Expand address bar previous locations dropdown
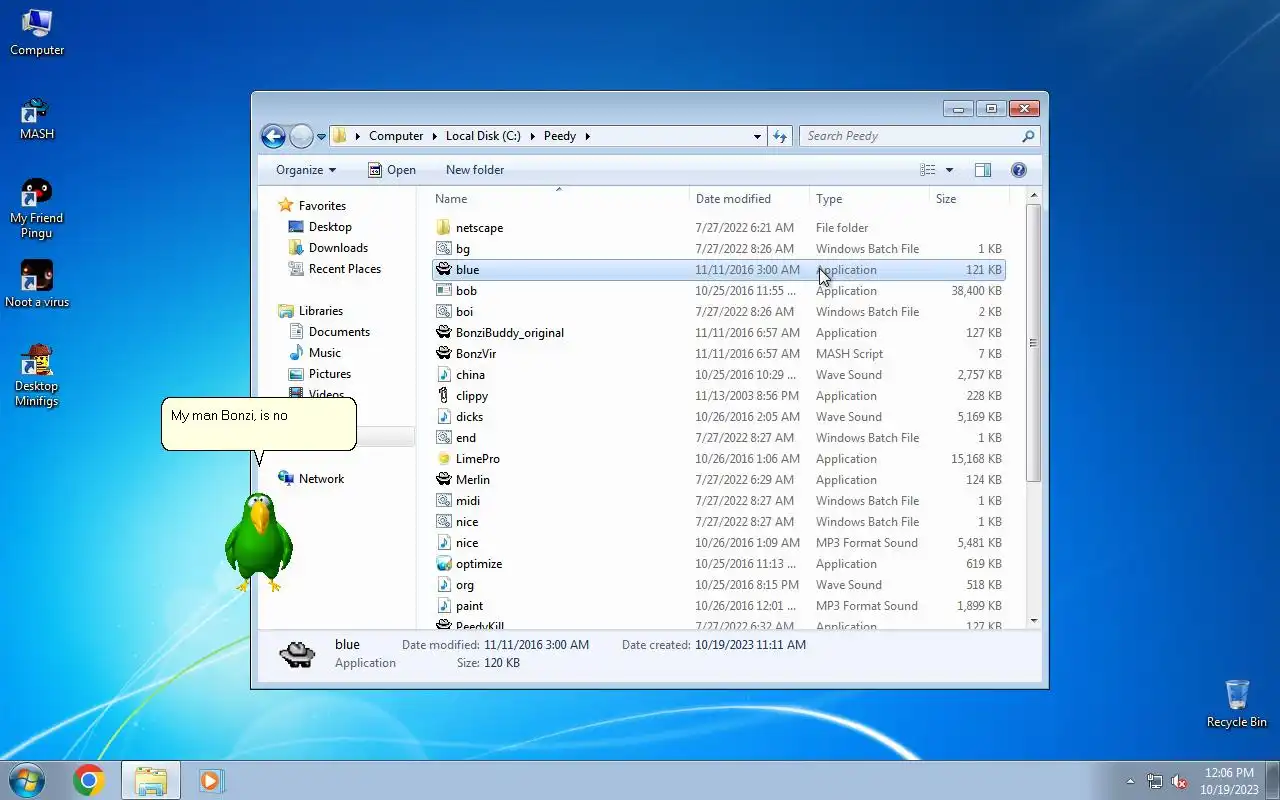This screenshot has width=1280, height=800. [x=756, y=136]
